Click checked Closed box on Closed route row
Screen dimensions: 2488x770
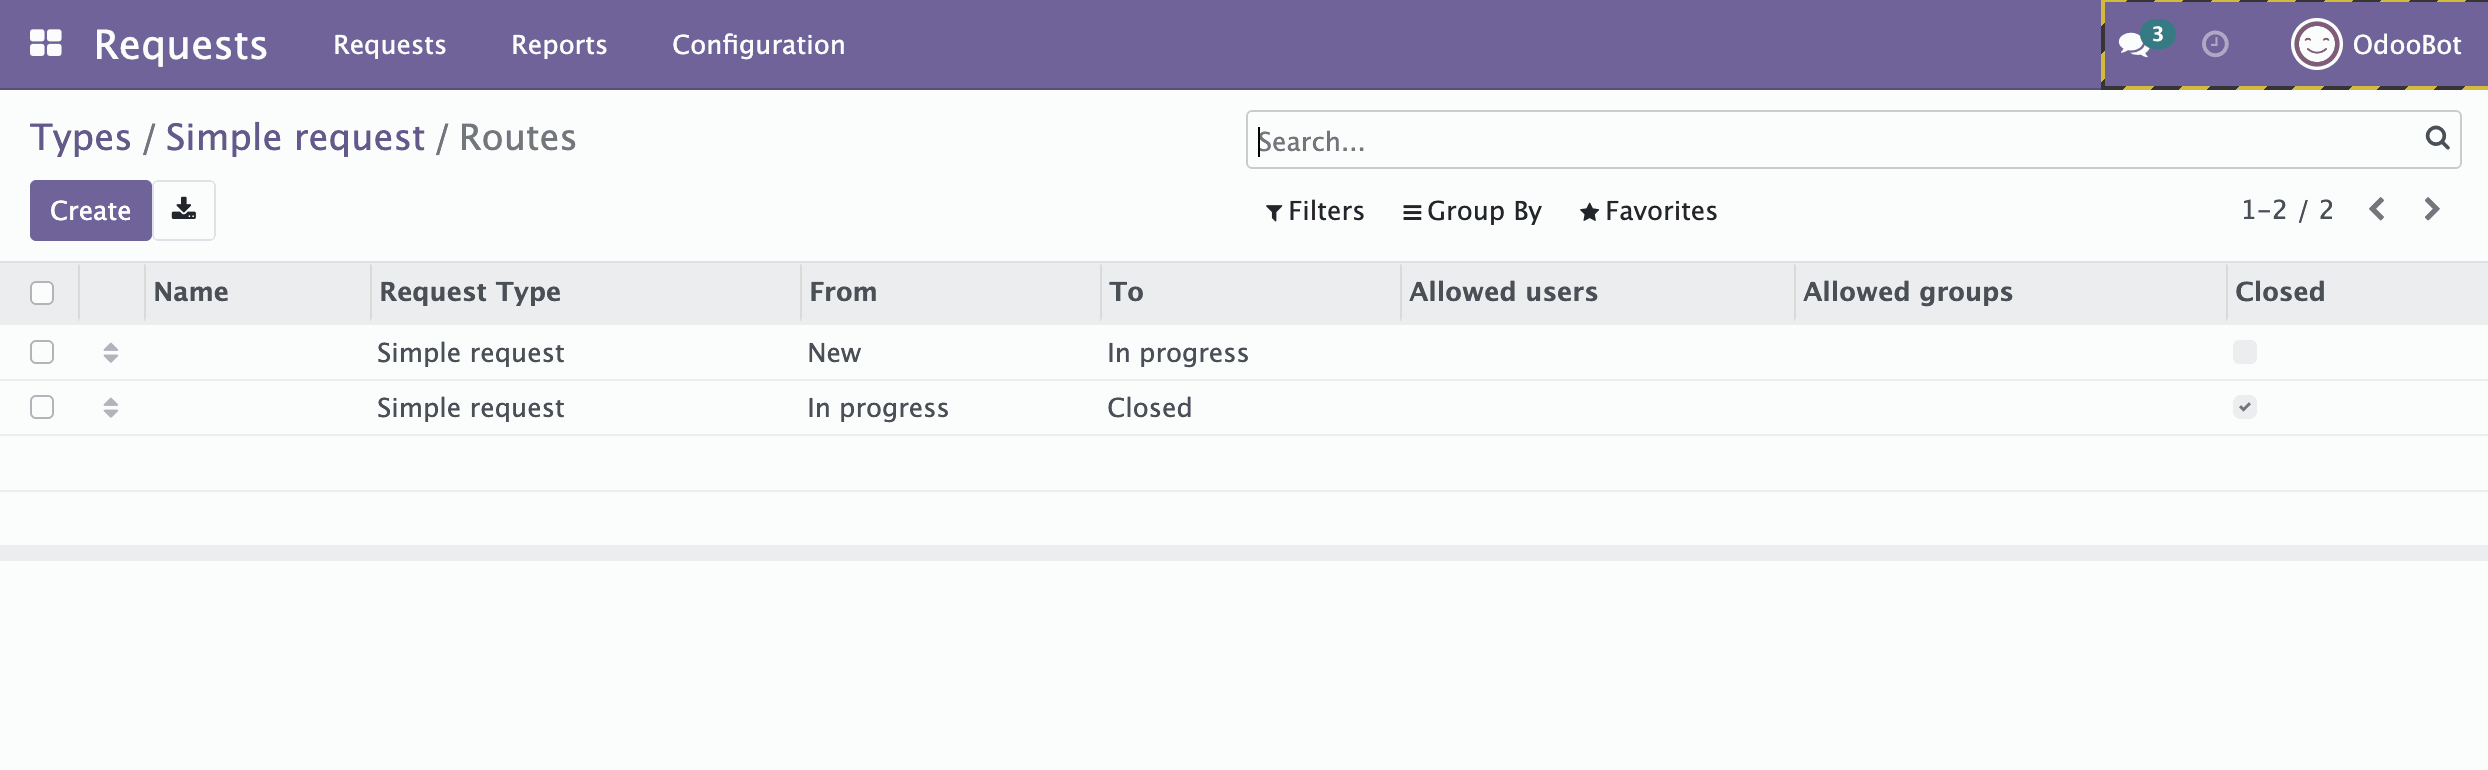pyautogui.click(x=2245, y=407)
